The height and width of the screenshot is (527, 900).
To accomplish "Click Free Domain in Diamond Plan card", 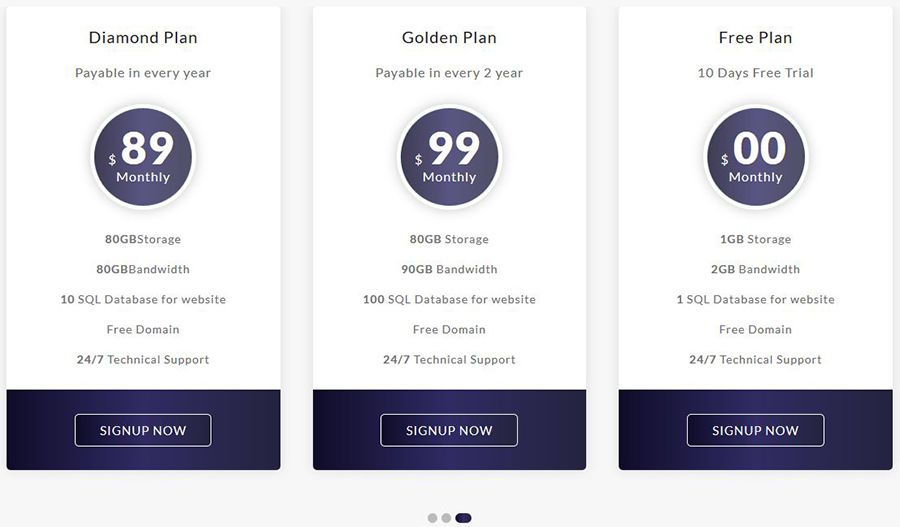I will click(143, 329).
